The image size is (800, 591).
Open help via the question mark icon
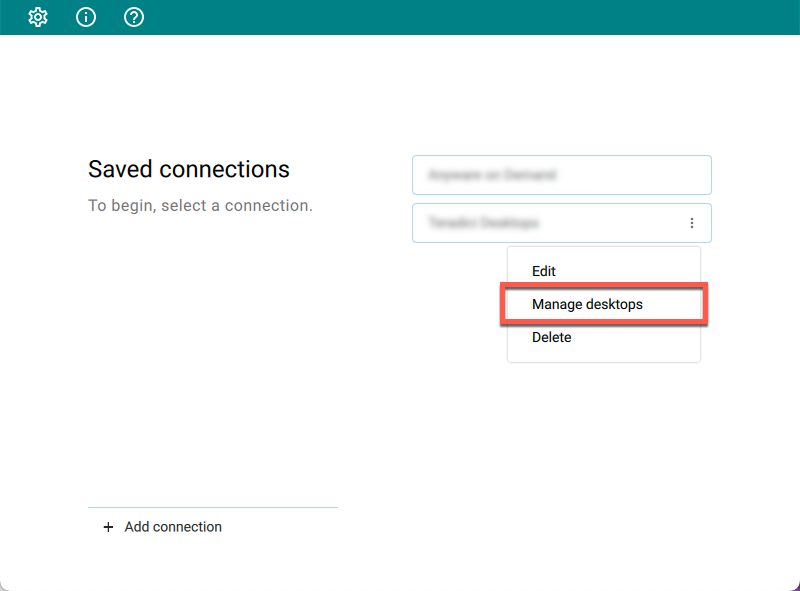134,17
